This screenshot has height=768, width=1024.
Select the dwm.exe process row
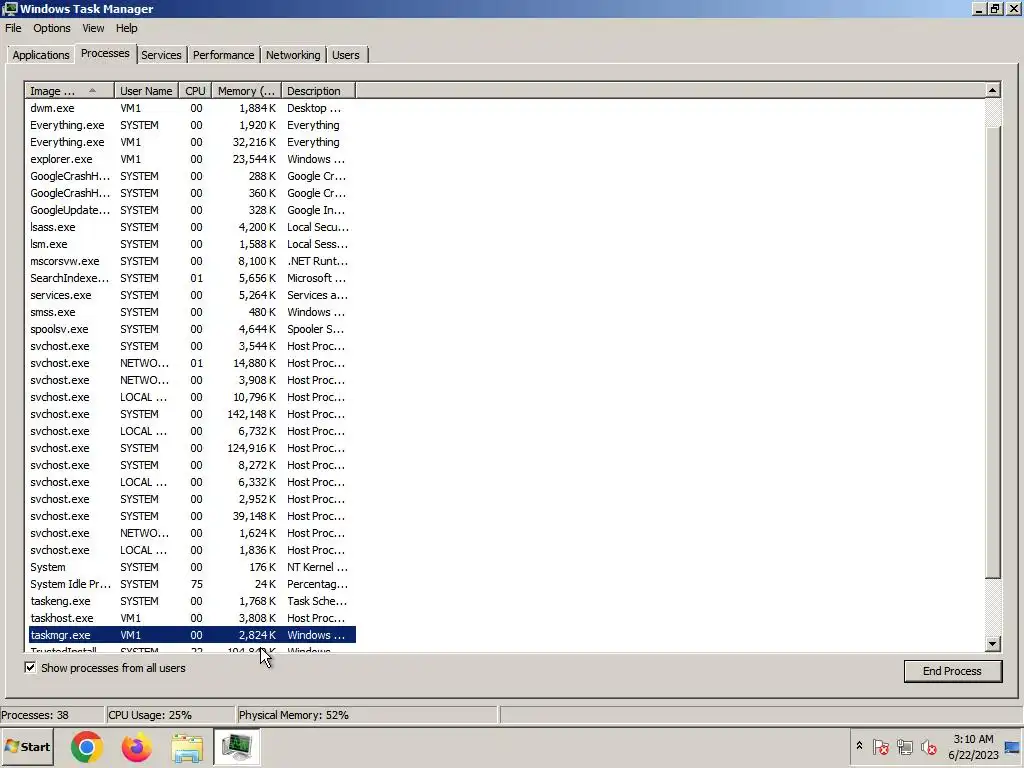[192, 108]
